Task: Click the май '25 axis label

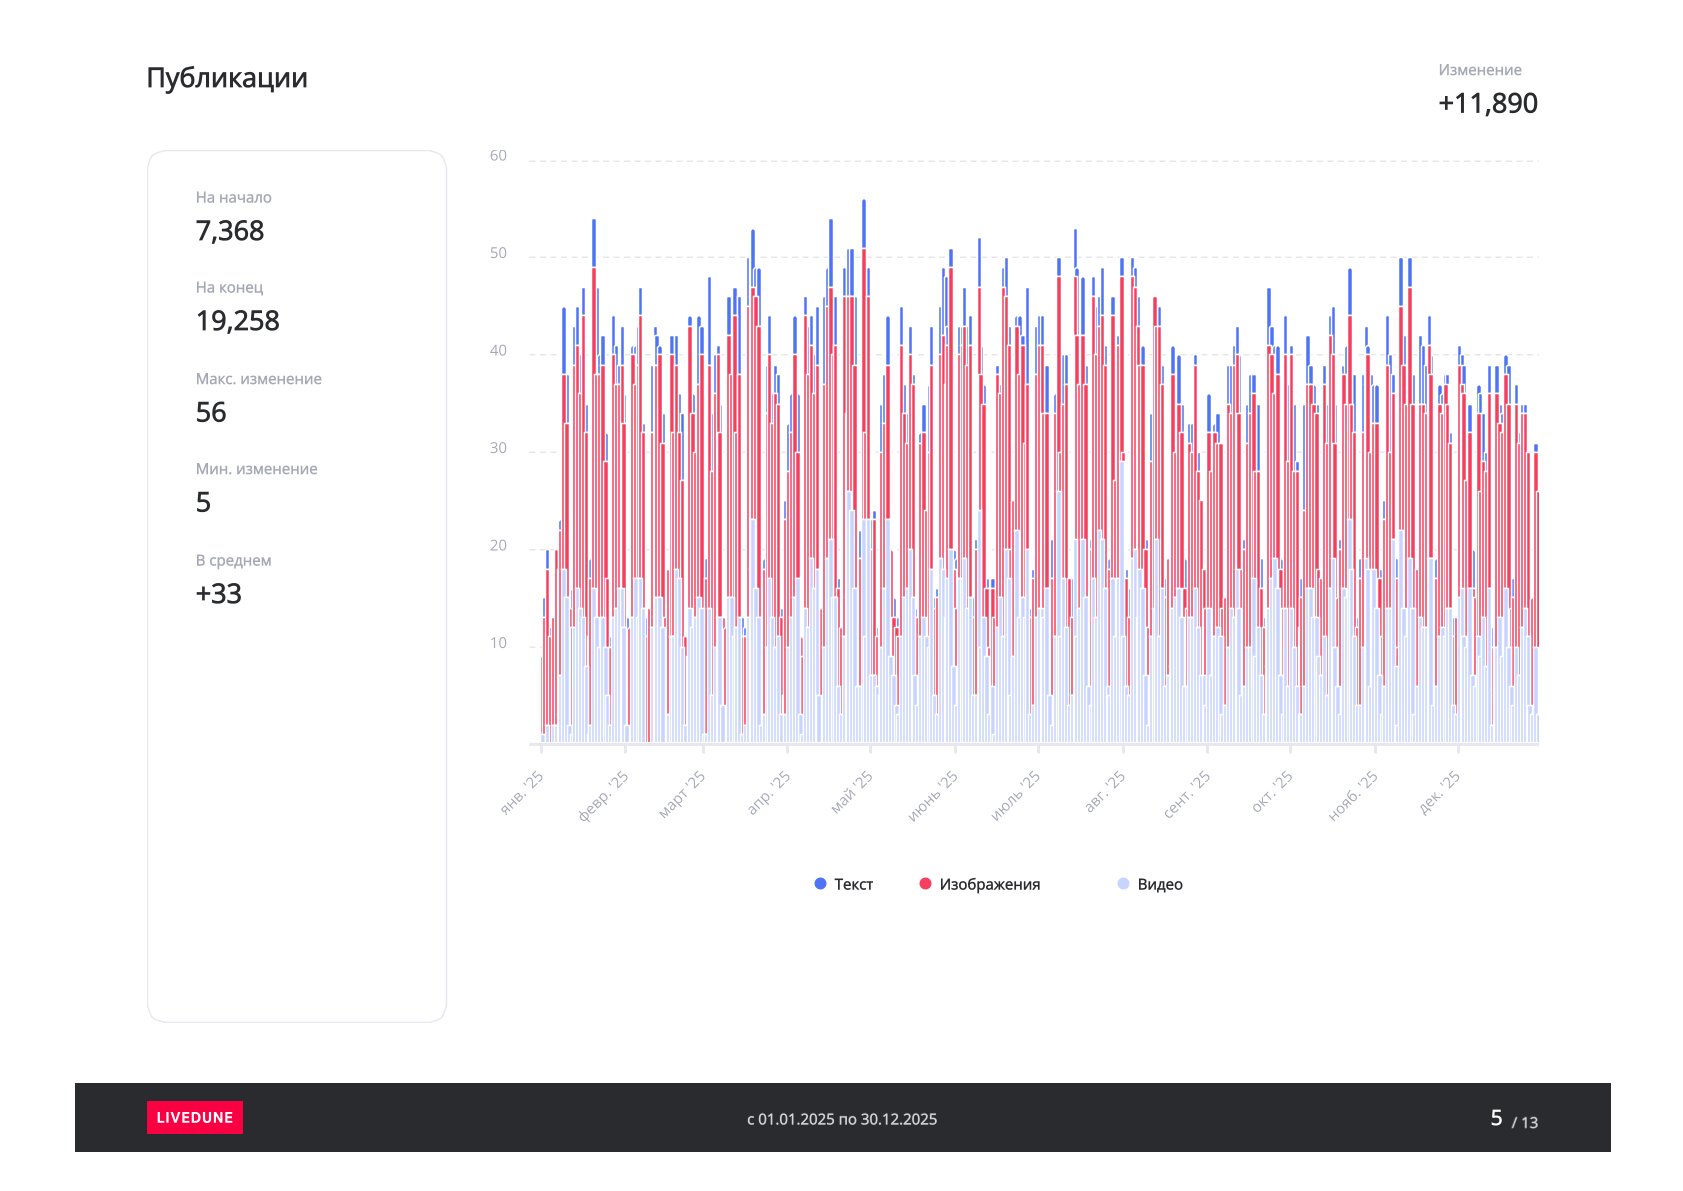Action: click(x=852, y=792)
